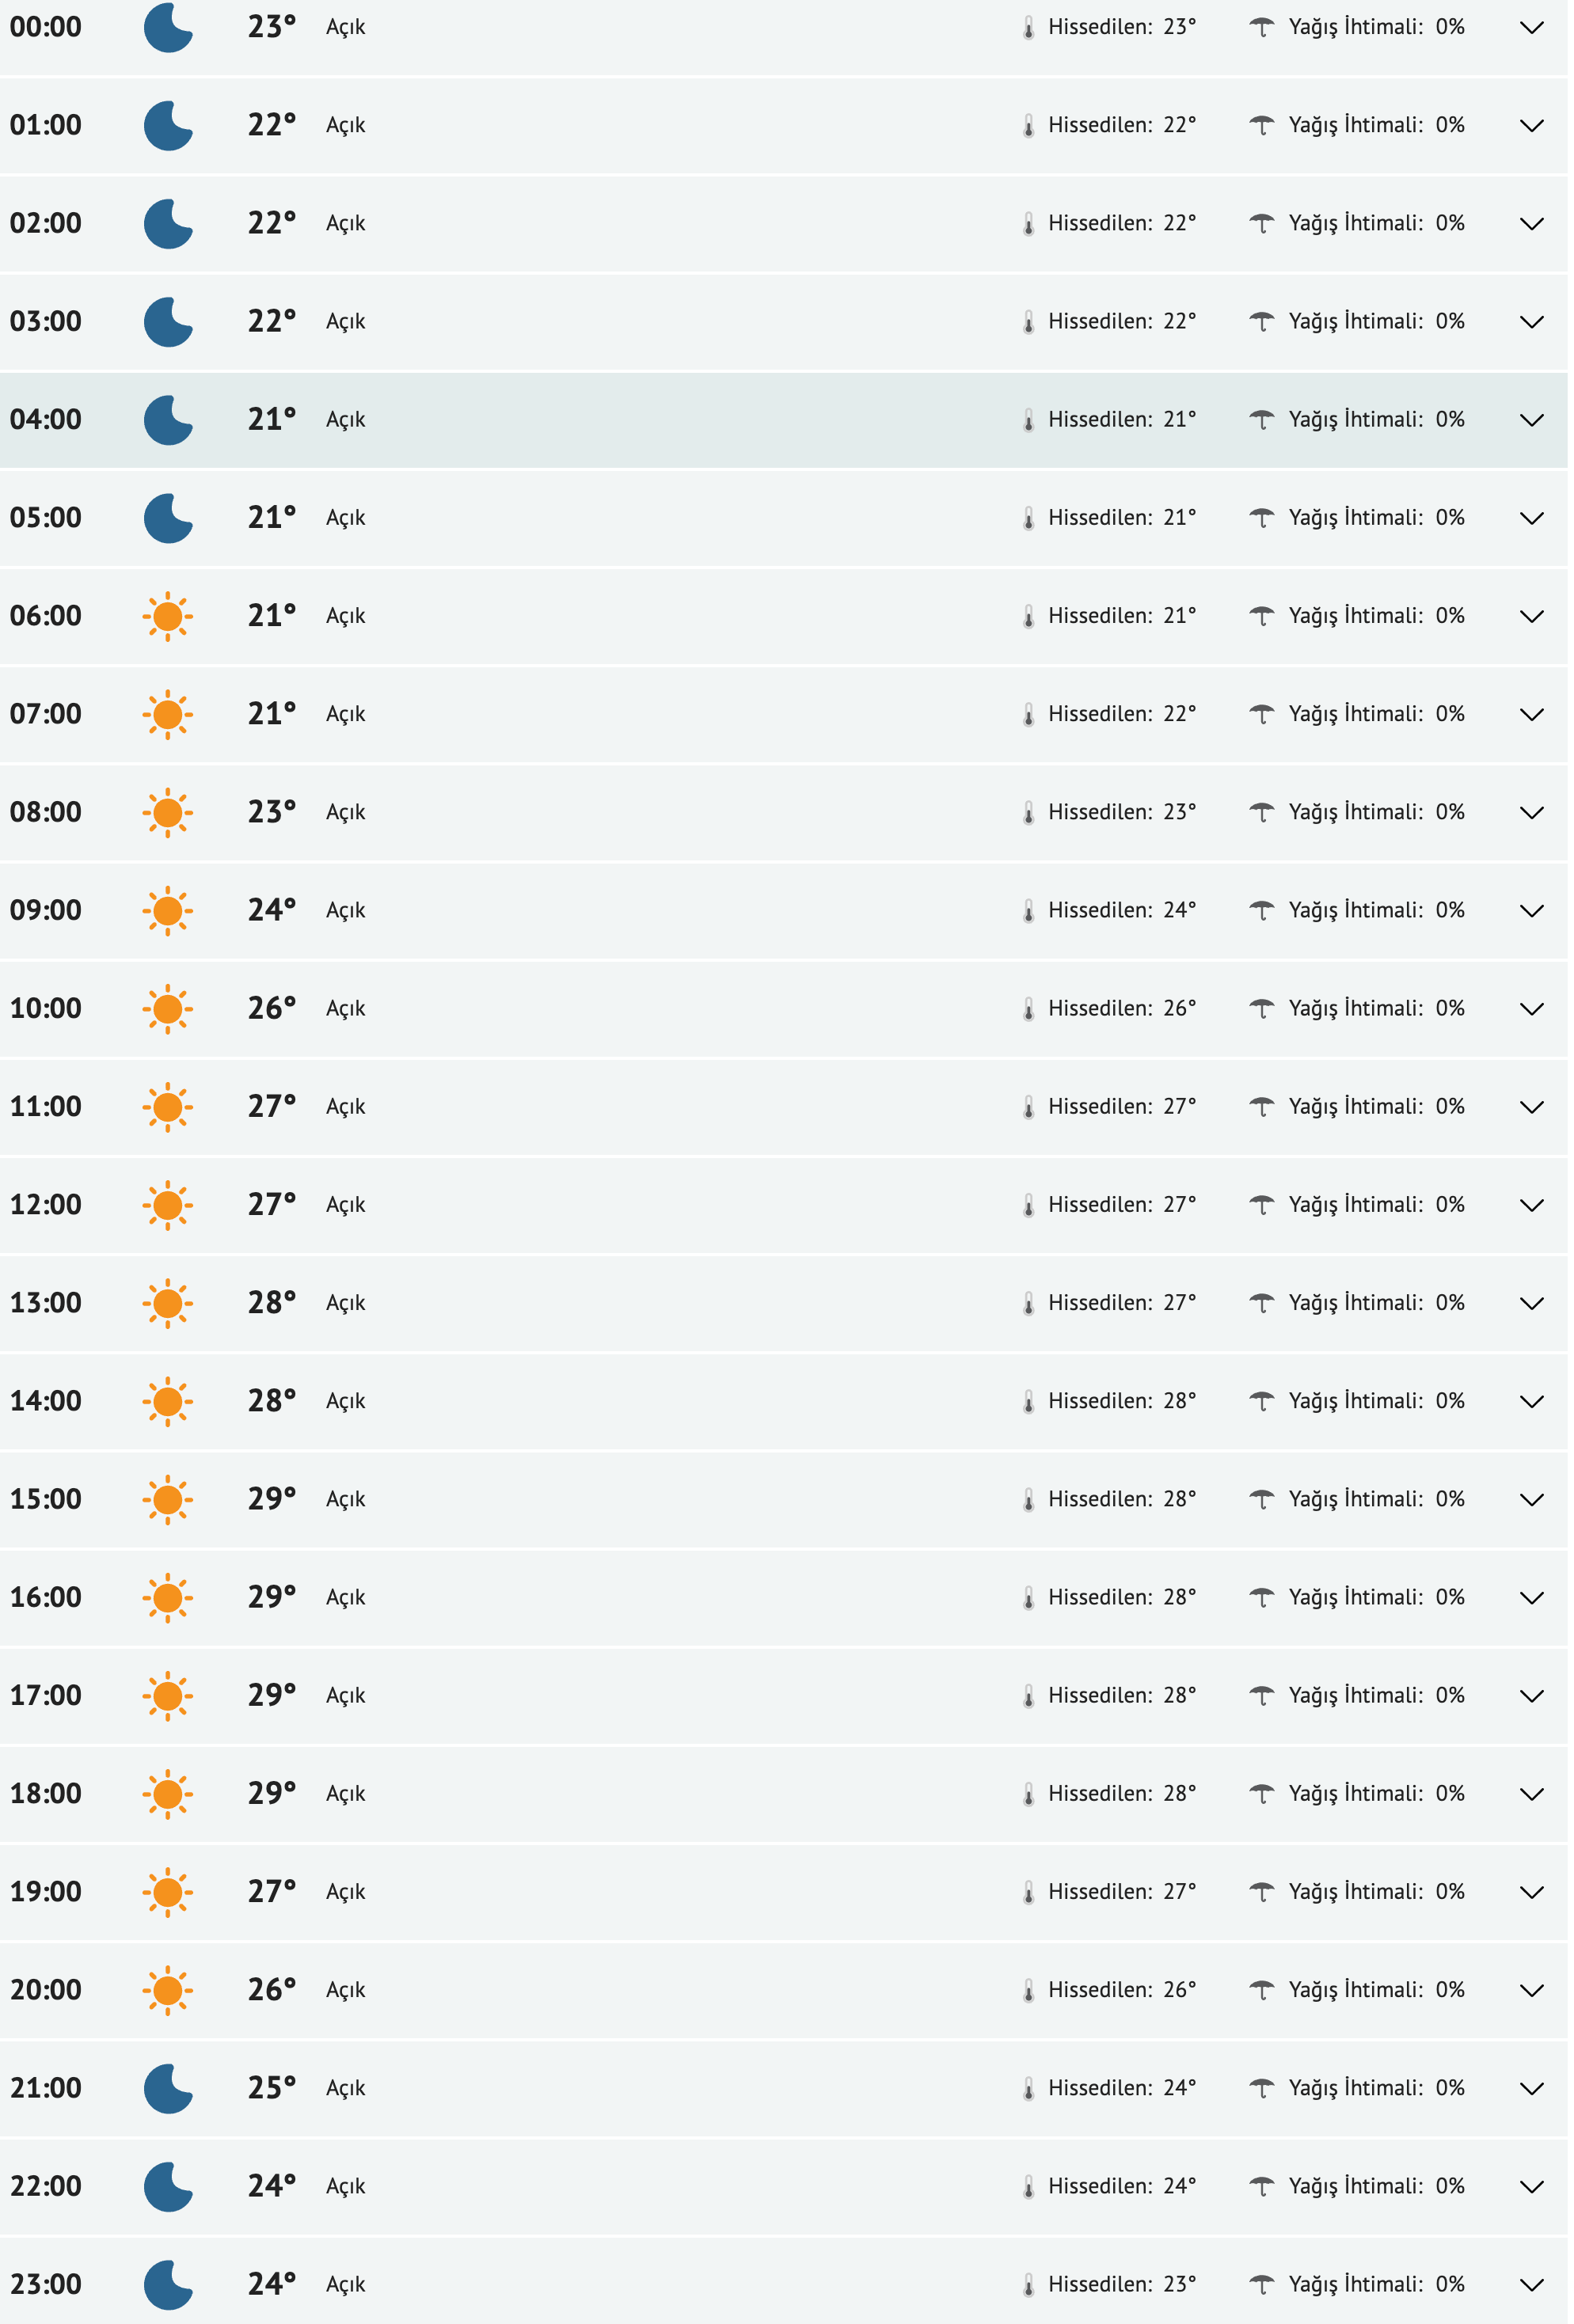Click the umbrella icon for 02:00
This screenshot has width=1574, height=2324.
click(x=1262, y=223)
